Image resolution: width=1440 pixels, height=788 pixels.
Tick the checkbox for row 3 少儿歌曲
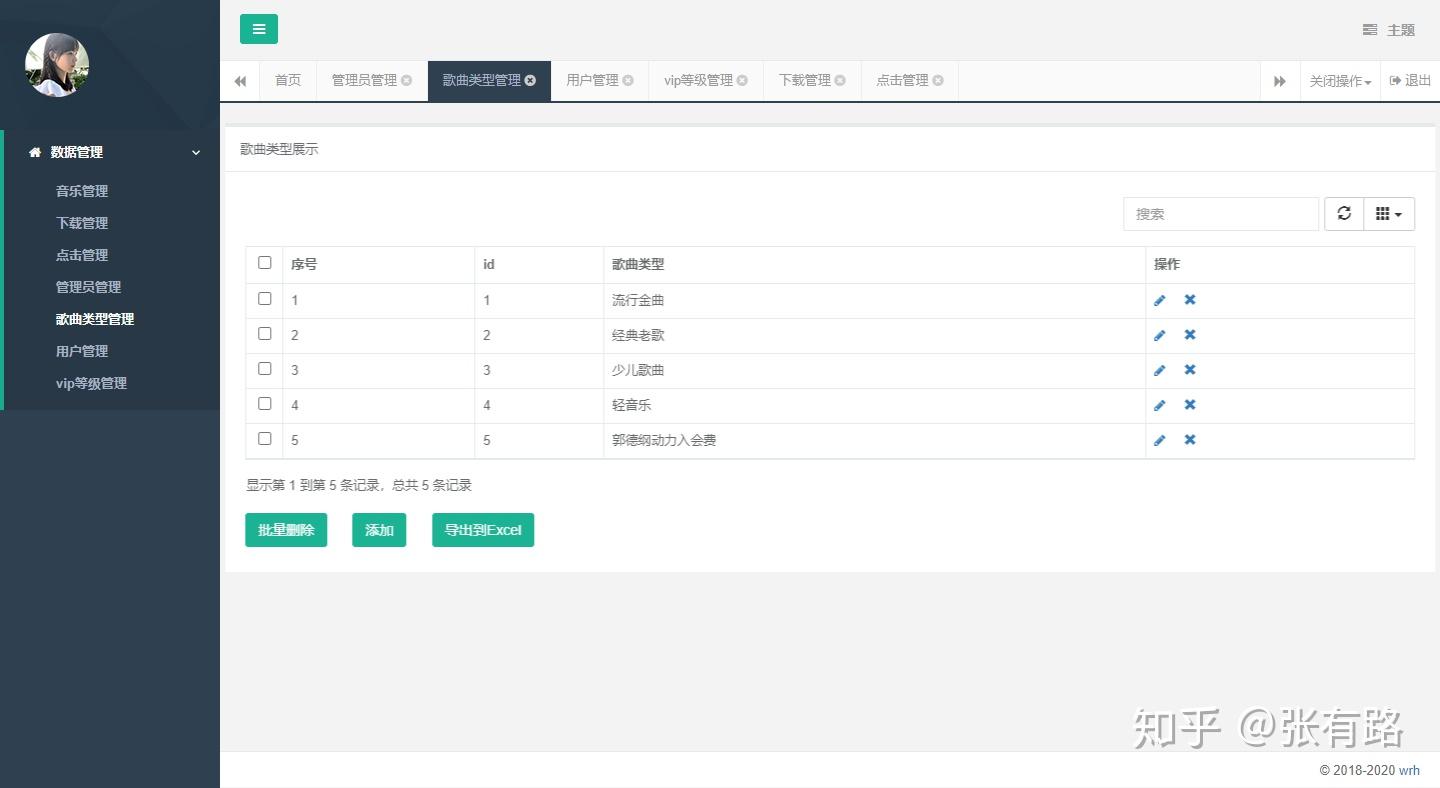265,368
